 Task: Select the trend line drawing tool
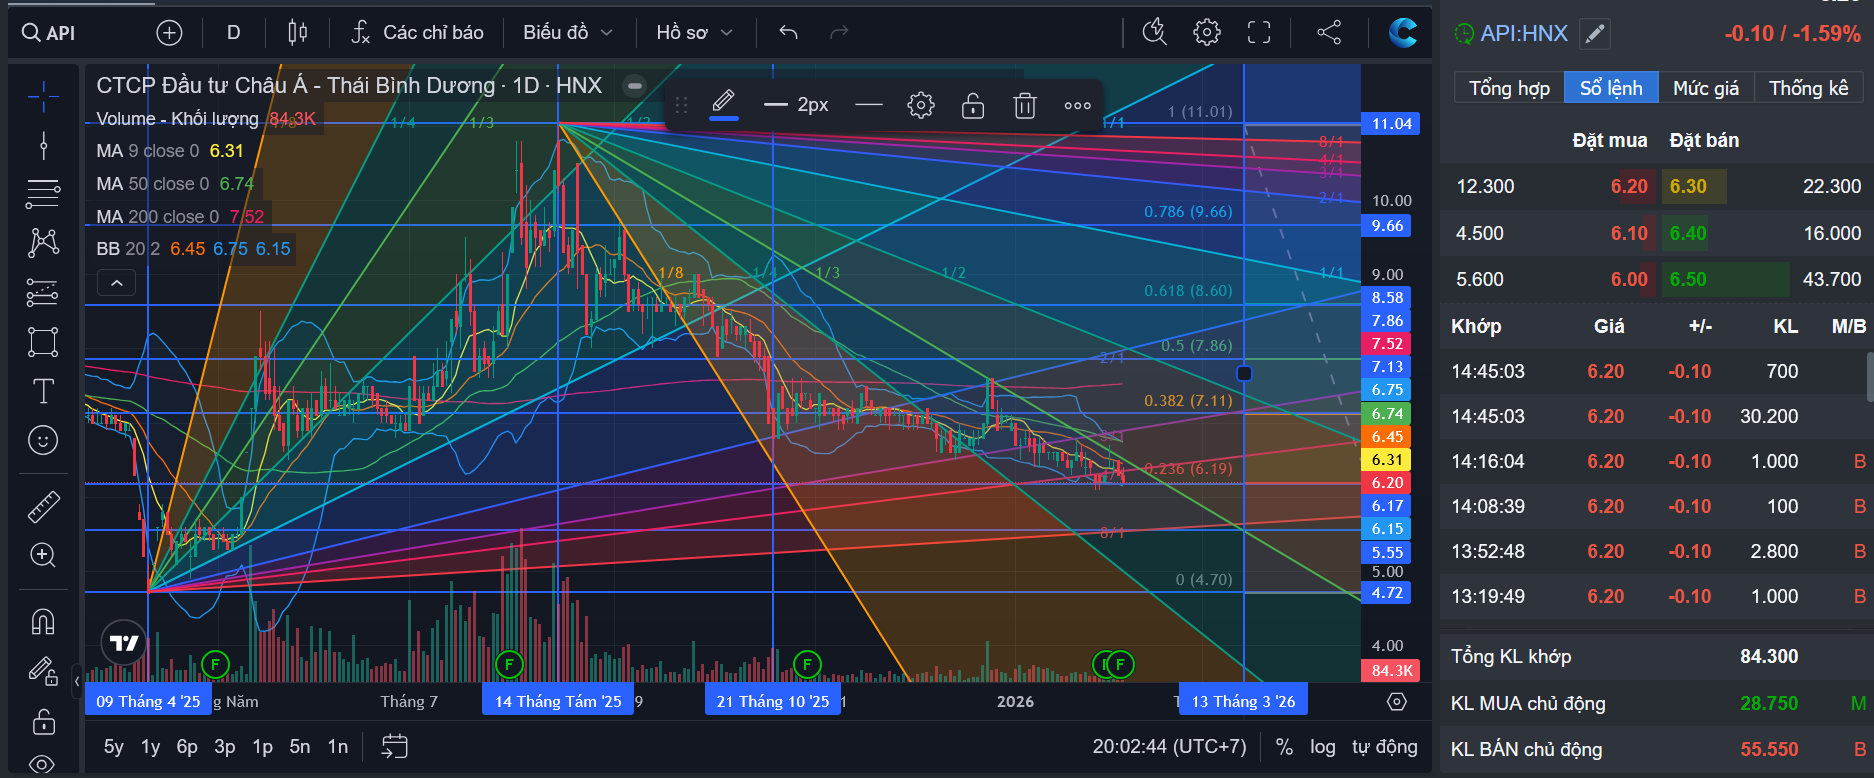tap(43, 146)
